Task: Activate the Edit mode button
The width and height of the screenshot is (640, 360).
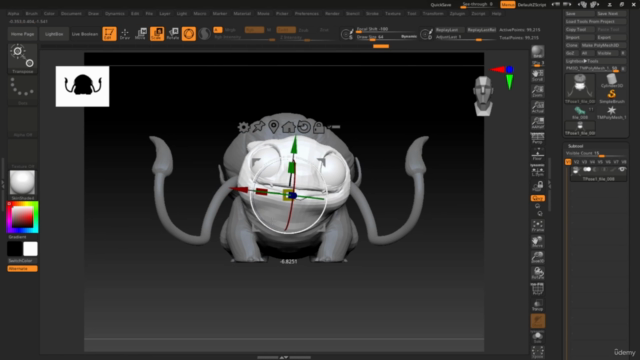Action: point(109,34)
